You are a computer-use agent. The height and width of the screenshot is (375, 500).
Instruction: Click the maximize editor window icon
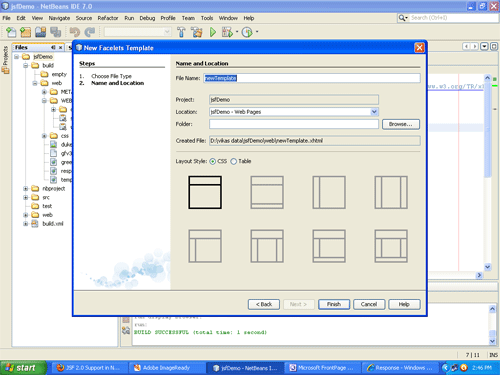[494, 46]
